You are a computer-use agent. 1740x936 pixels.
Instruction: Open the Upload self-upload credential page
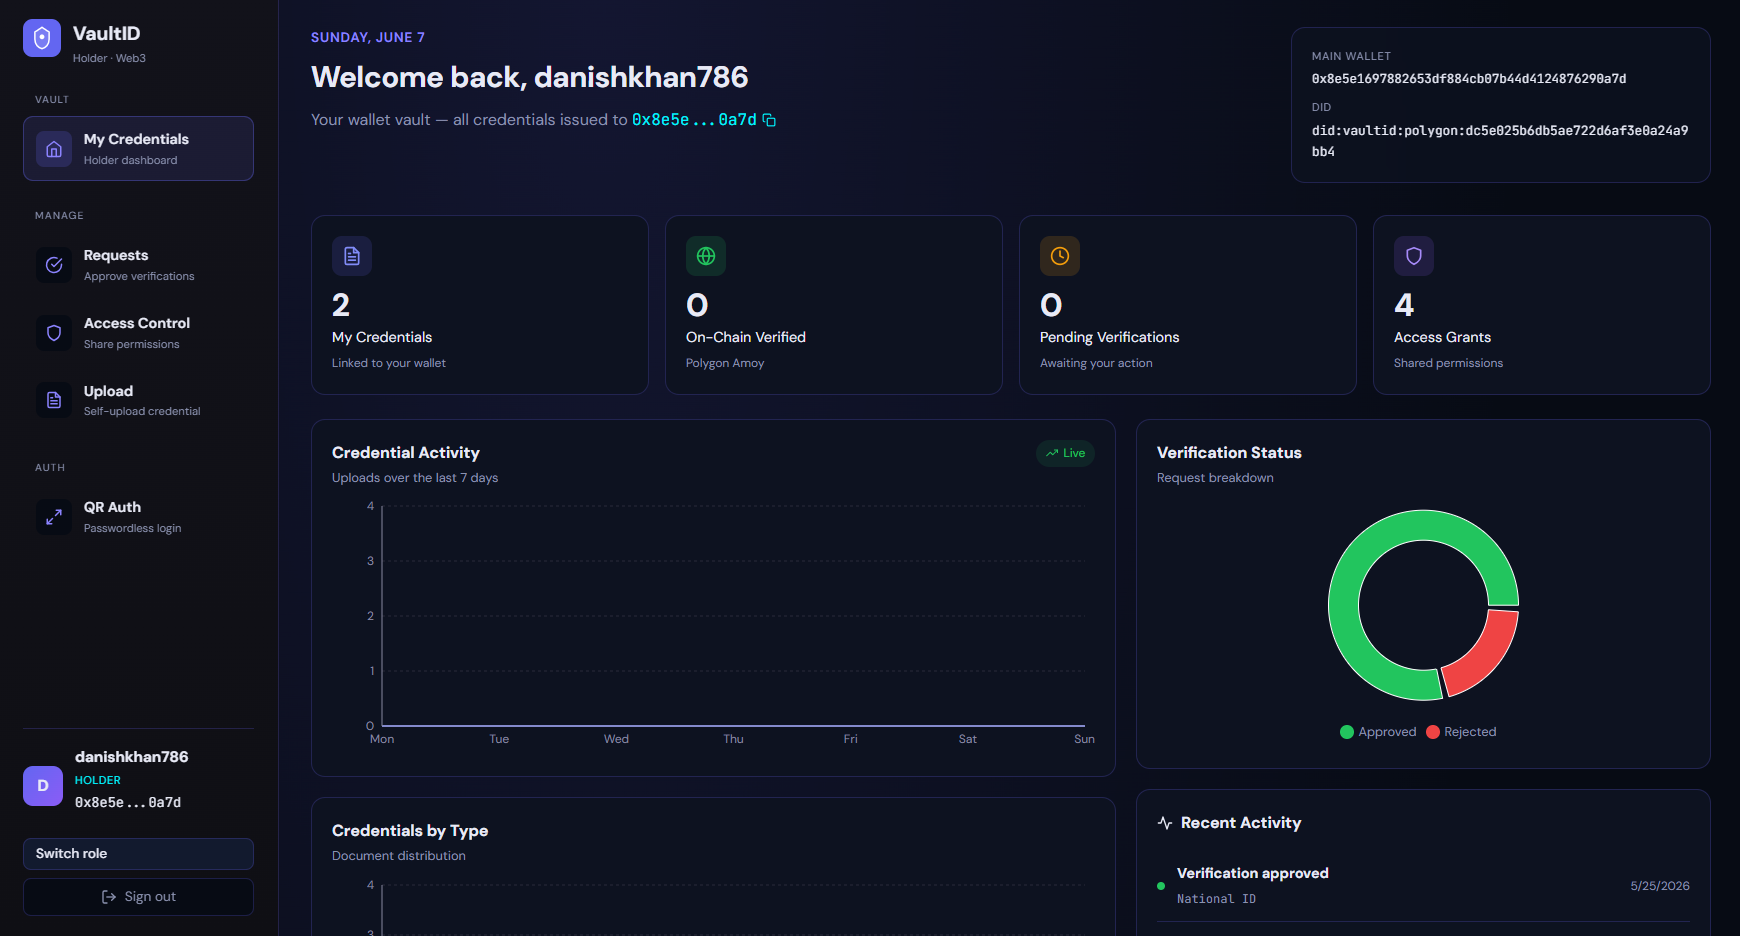tap(138, 400)
